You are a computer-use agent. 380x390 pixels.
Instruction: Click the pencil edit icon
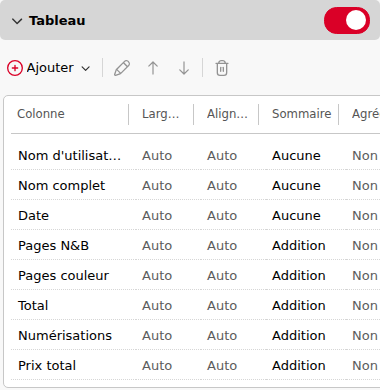click(122, 68)
